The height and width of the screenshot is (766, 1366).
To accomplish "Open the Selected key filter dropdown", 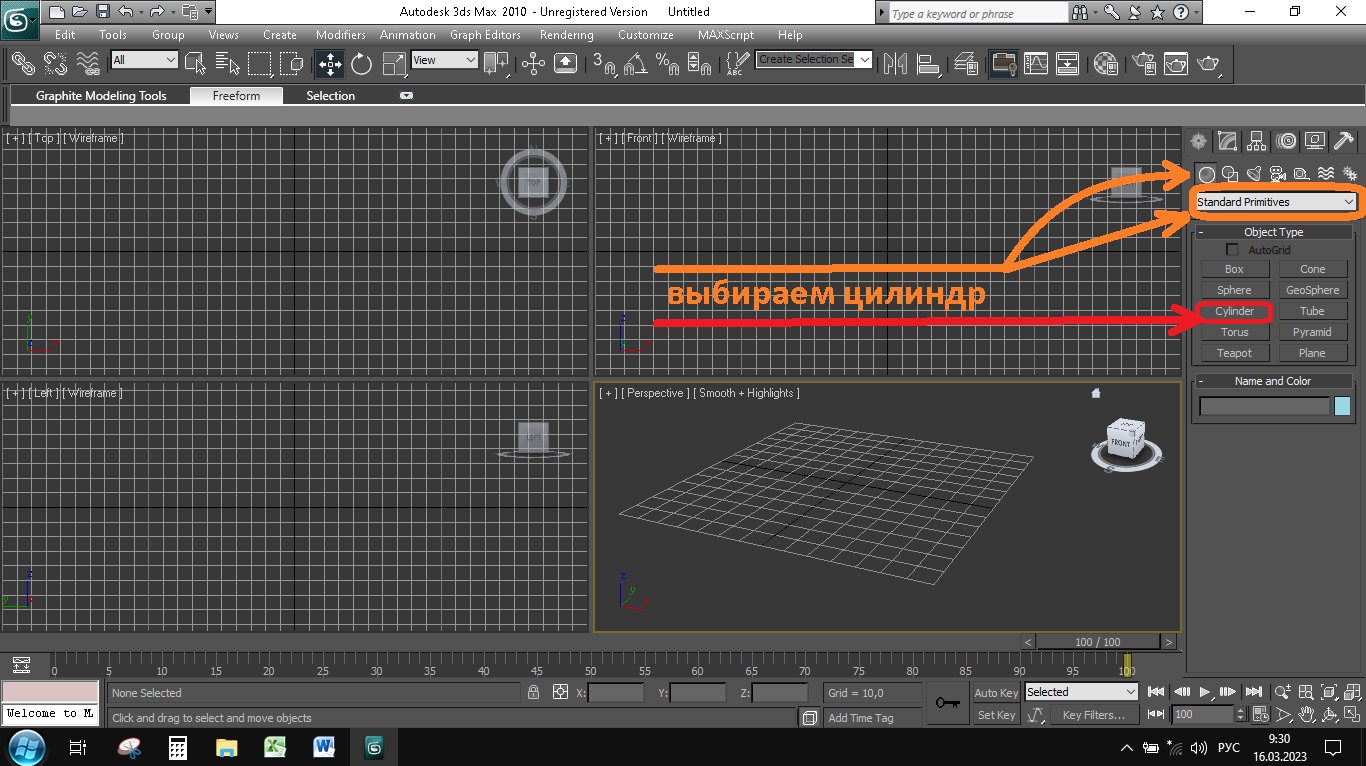I will click(x=1081, y=692).
